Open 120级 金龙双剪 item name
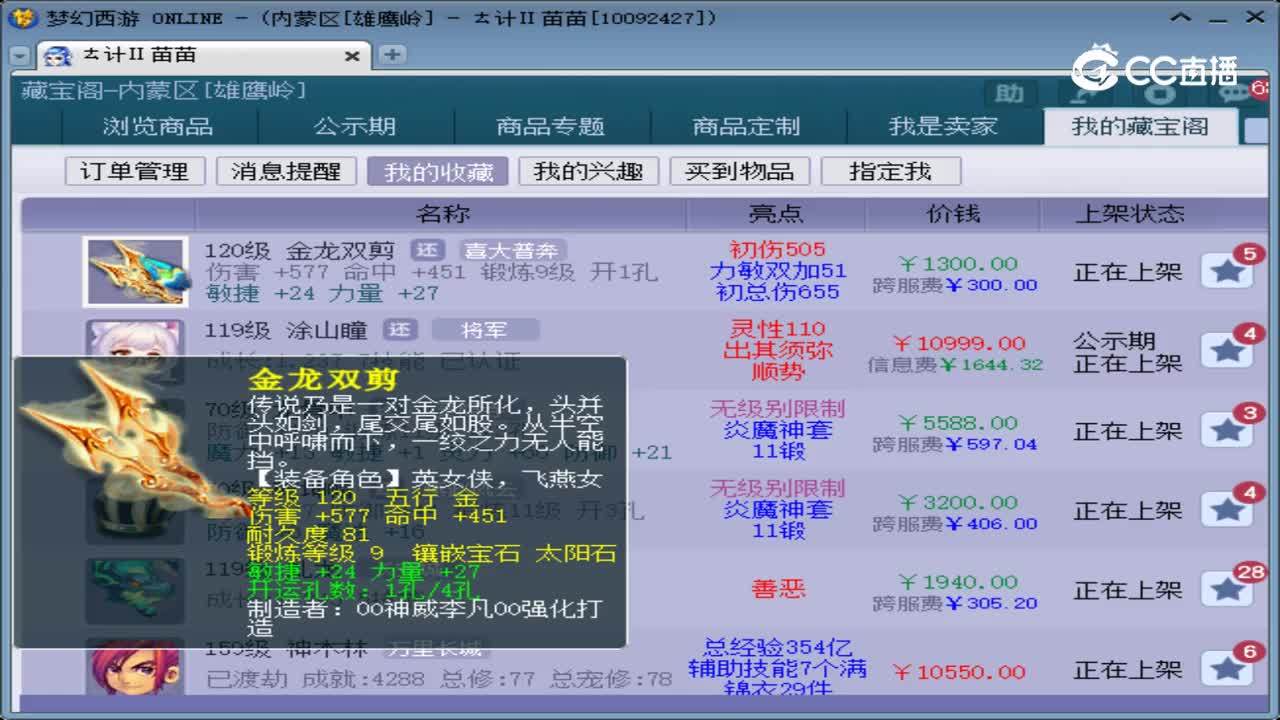Viewport: 1280px width, 720px height. click(x=300, y=250)
